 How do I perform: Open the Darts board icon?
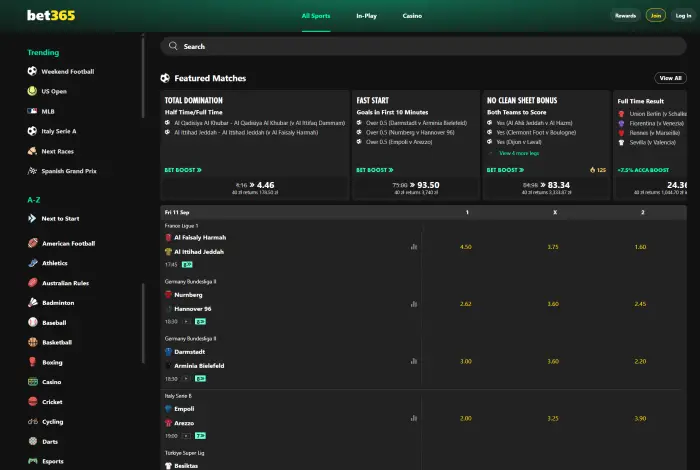[33, 441]
